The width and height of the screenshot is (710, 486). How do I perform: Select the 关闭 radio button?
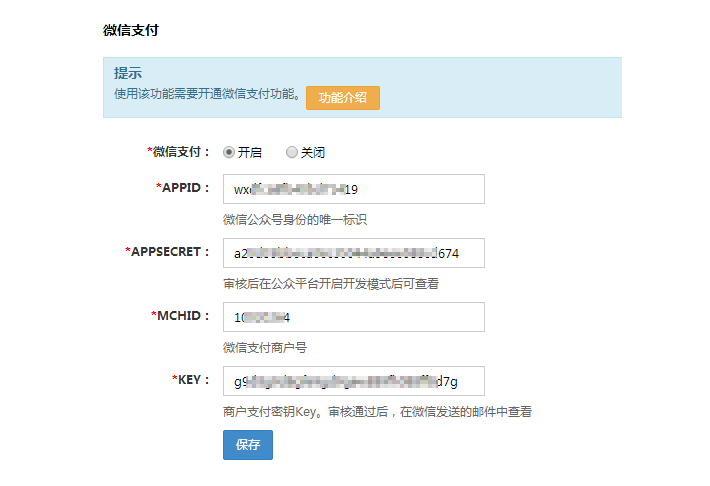(292, 153)
